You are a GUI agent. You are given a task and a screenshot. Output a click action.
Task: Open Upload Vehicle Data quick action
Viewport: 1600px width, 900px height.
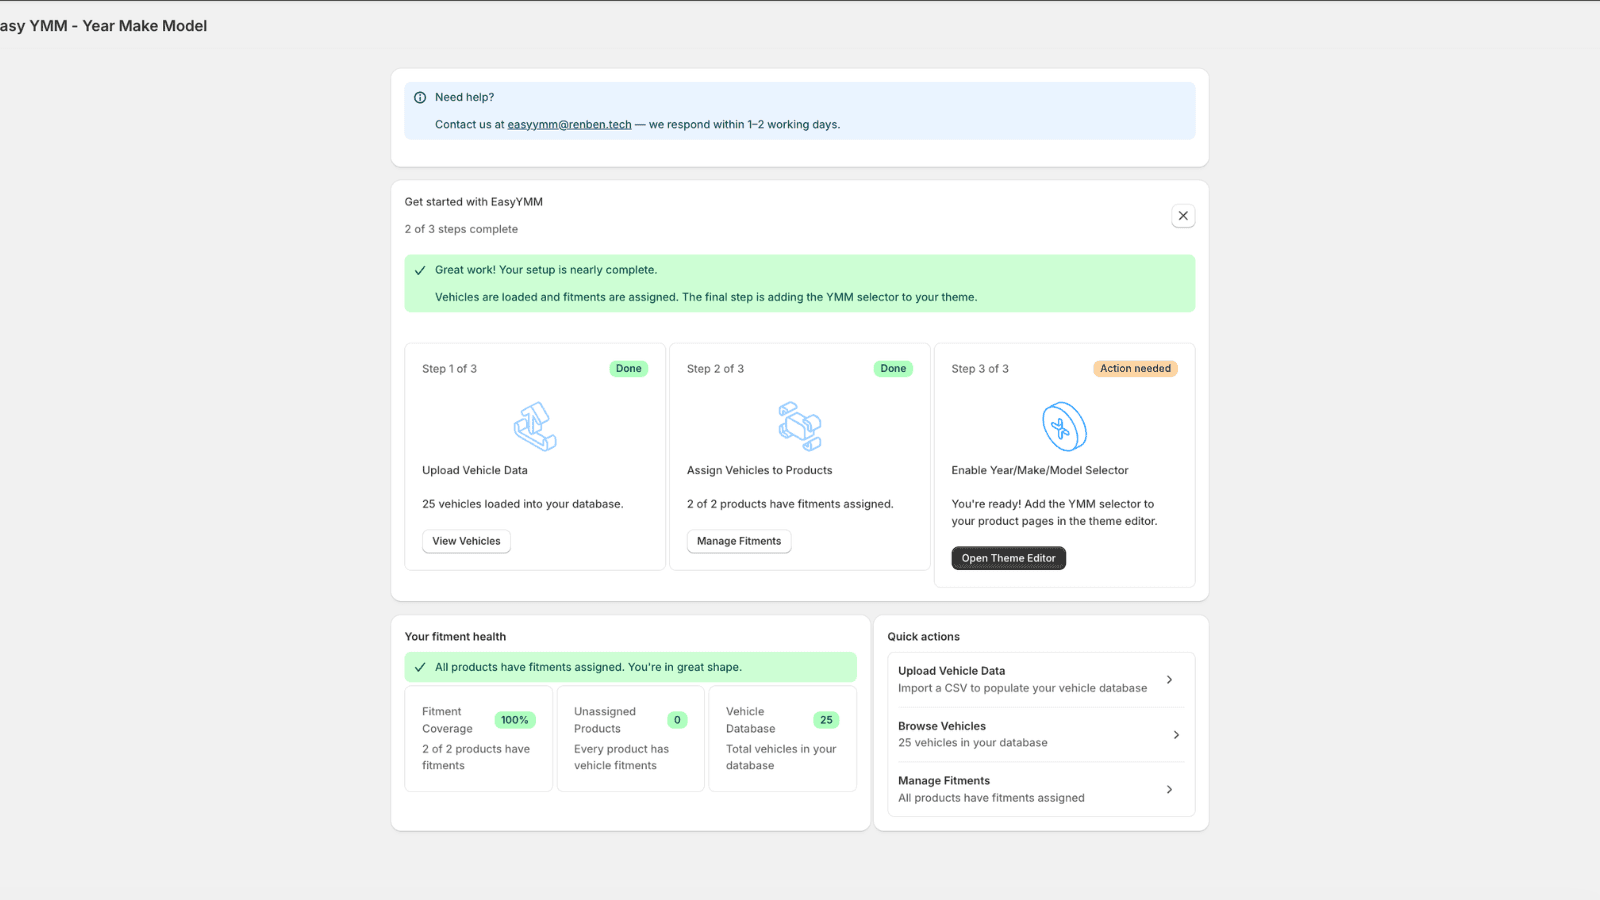point(1041,680)
